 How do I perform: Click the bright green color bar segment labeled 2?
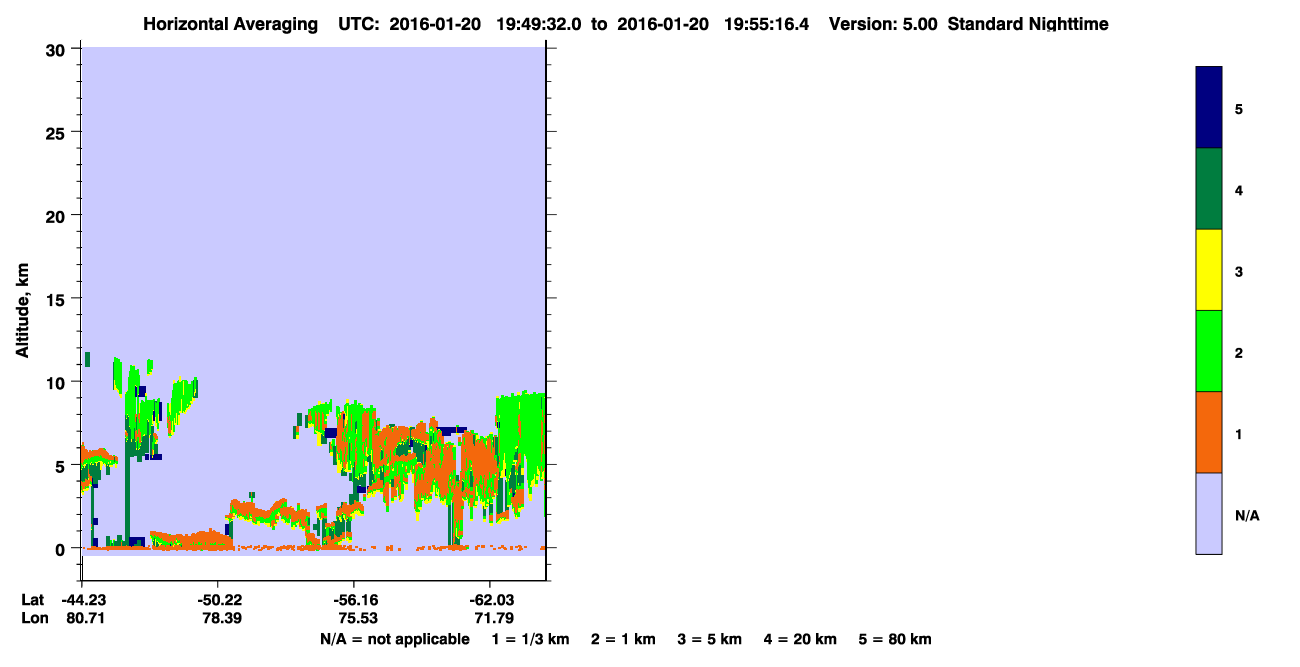tap(1209, 351)
